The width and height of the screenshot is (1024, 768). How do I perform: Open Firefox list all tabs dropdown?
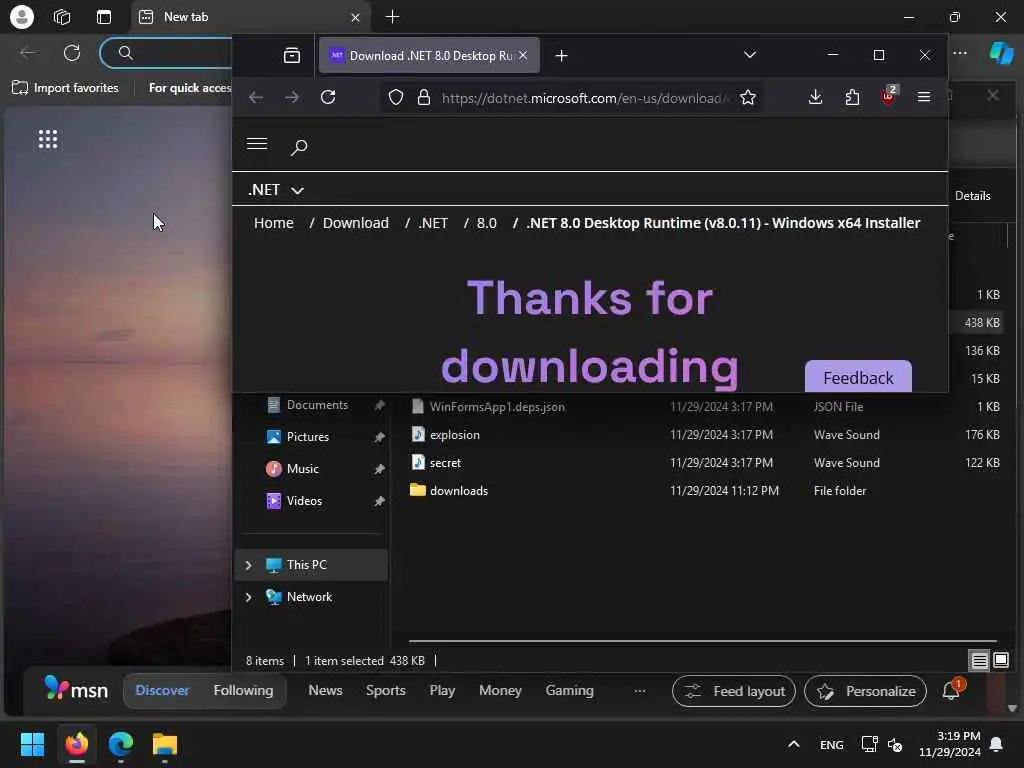coord(750,55)
